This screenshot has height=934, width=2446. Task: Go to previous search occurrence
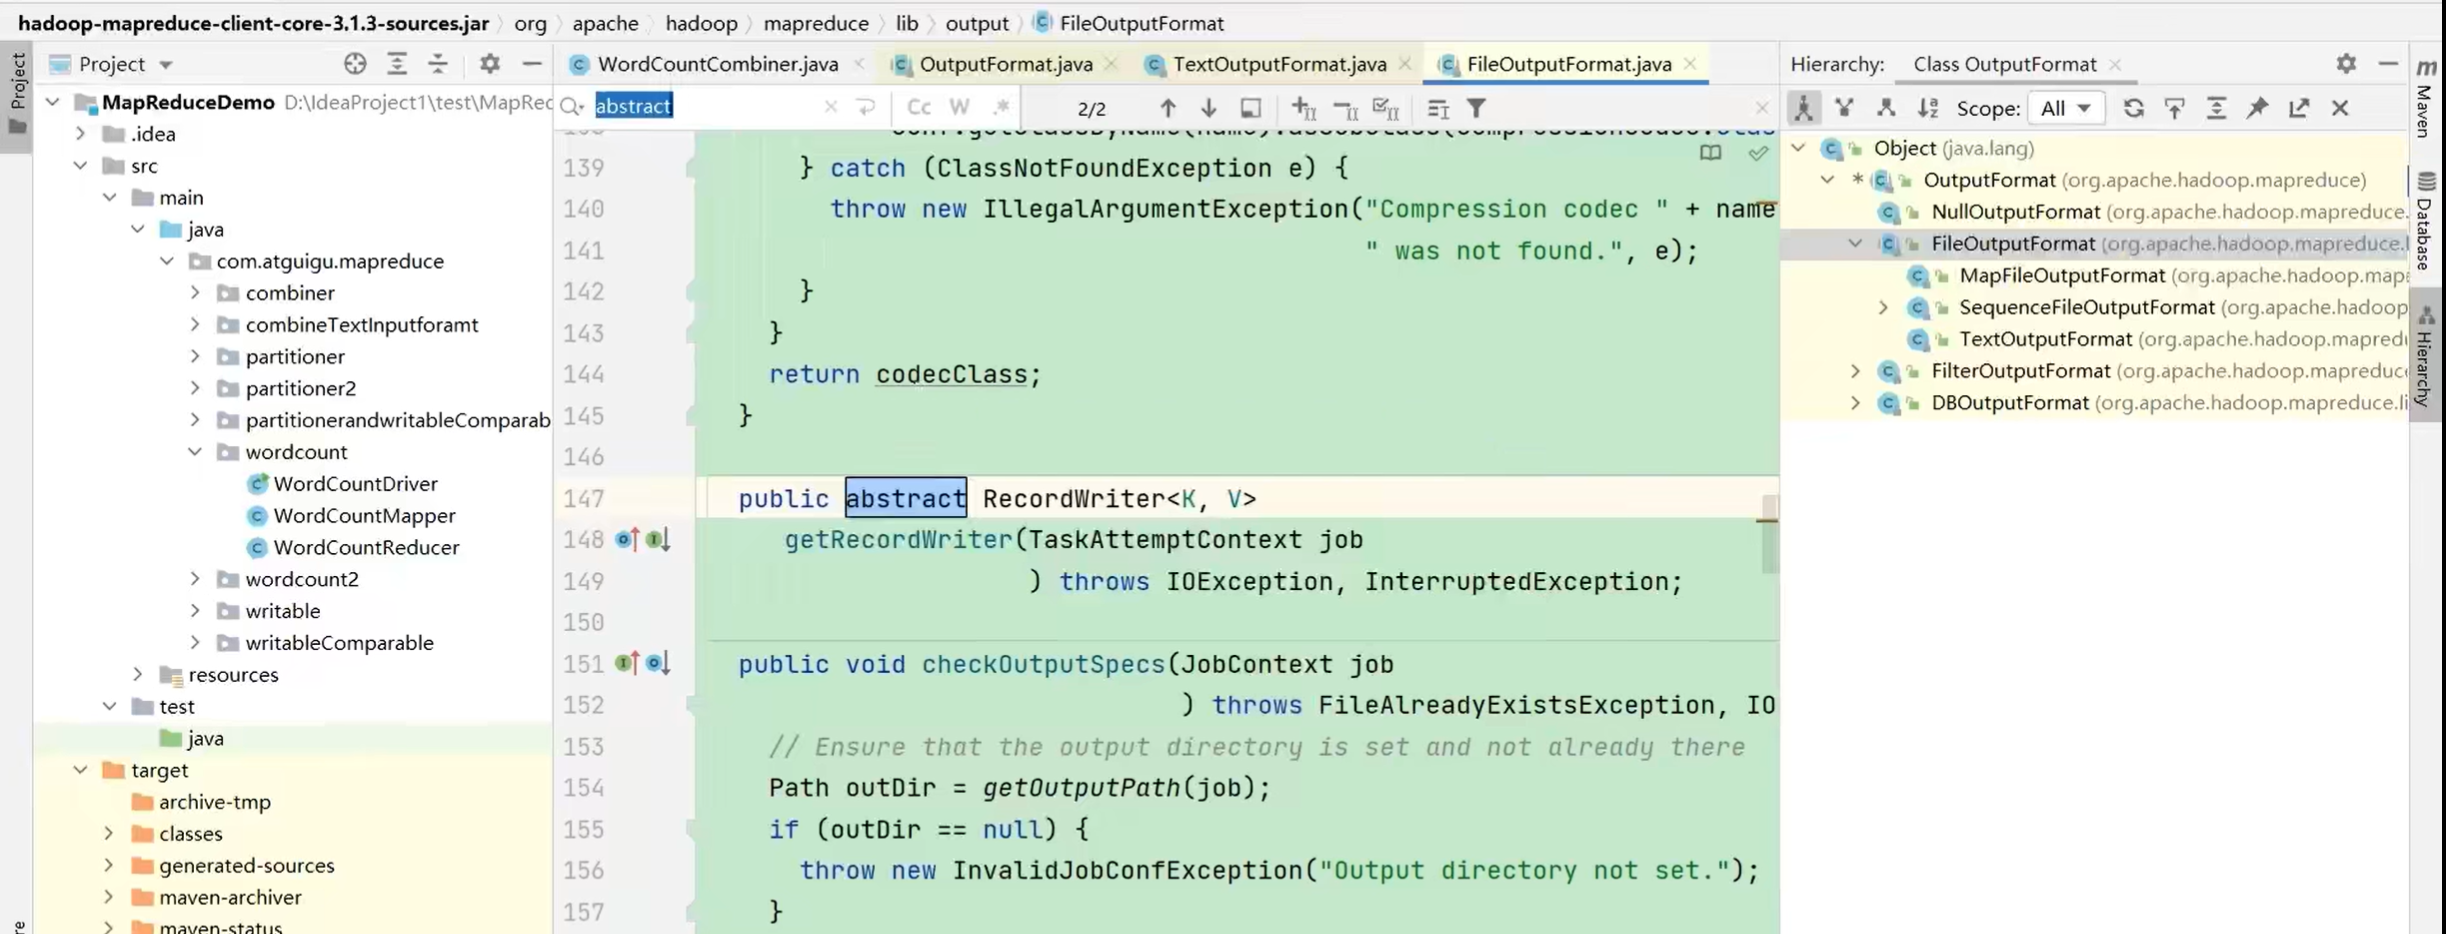pos(1167,108)
